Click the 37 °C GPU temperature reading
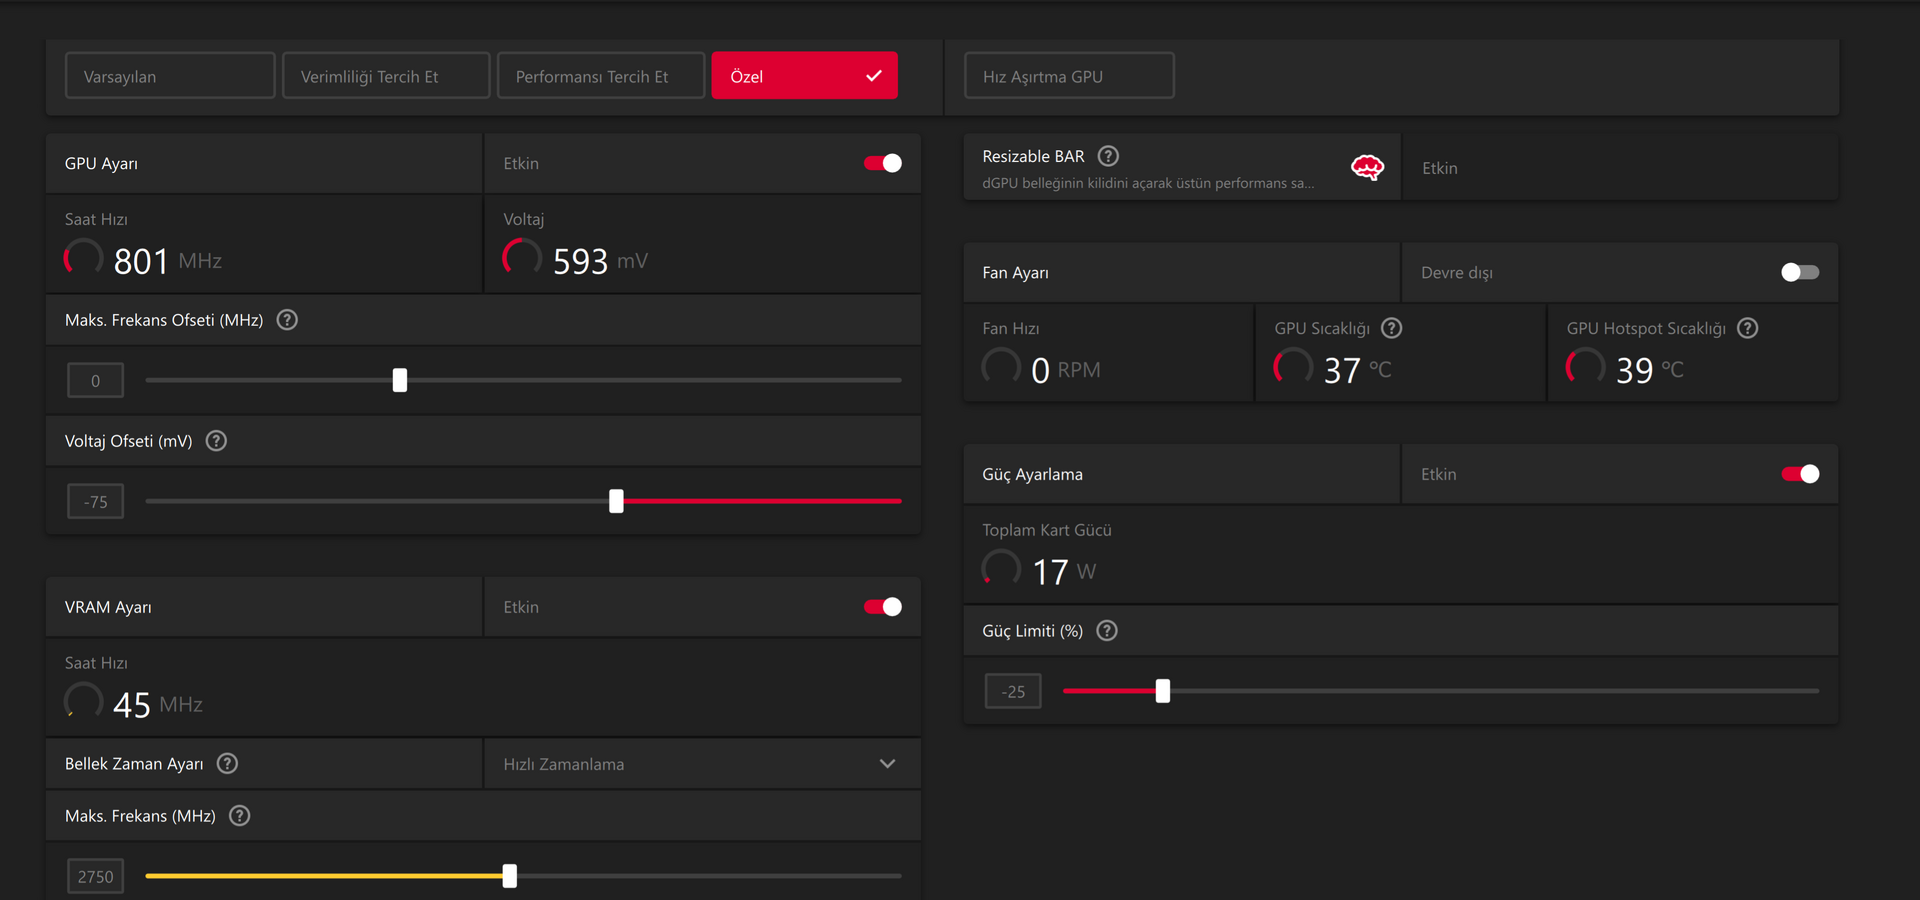Image resolution: width=1920 pixels, height=900 pixels. (1358, 370)
